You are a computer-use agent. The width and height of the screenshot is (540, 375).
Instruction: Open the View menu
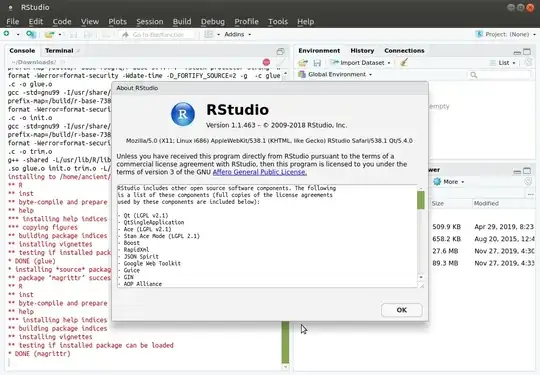pyautogui.click(x=90, y=21)
